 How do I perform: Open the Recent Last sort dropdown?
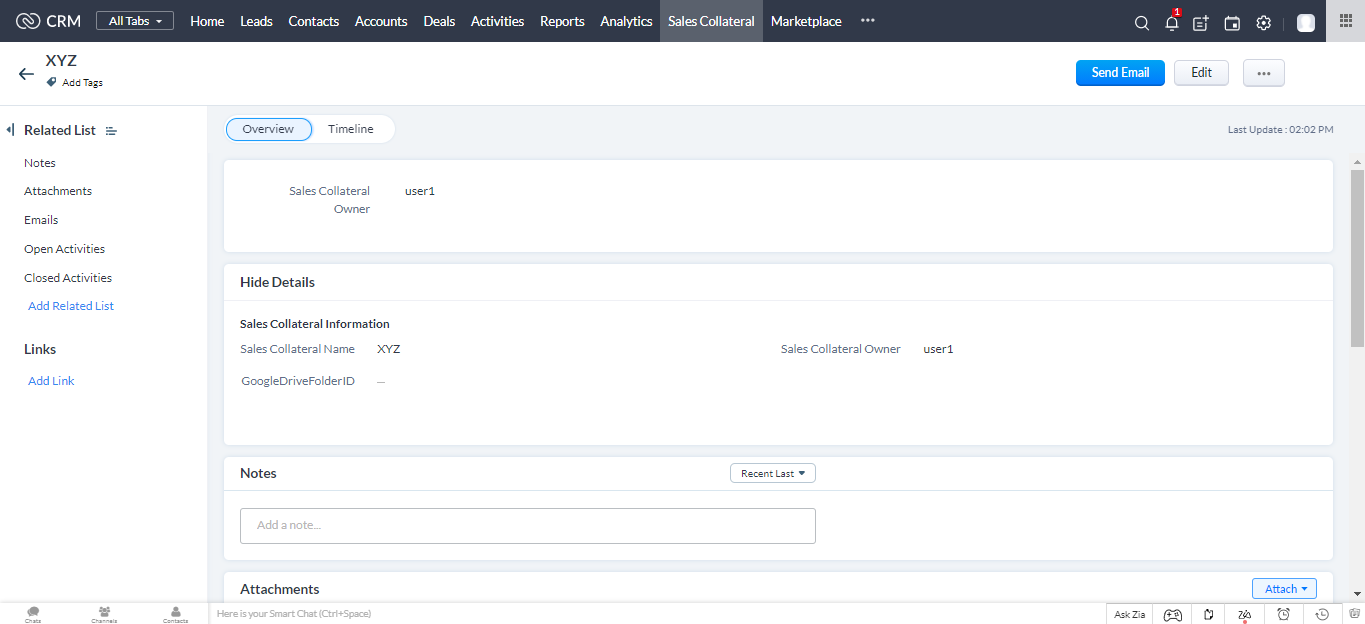772,473
